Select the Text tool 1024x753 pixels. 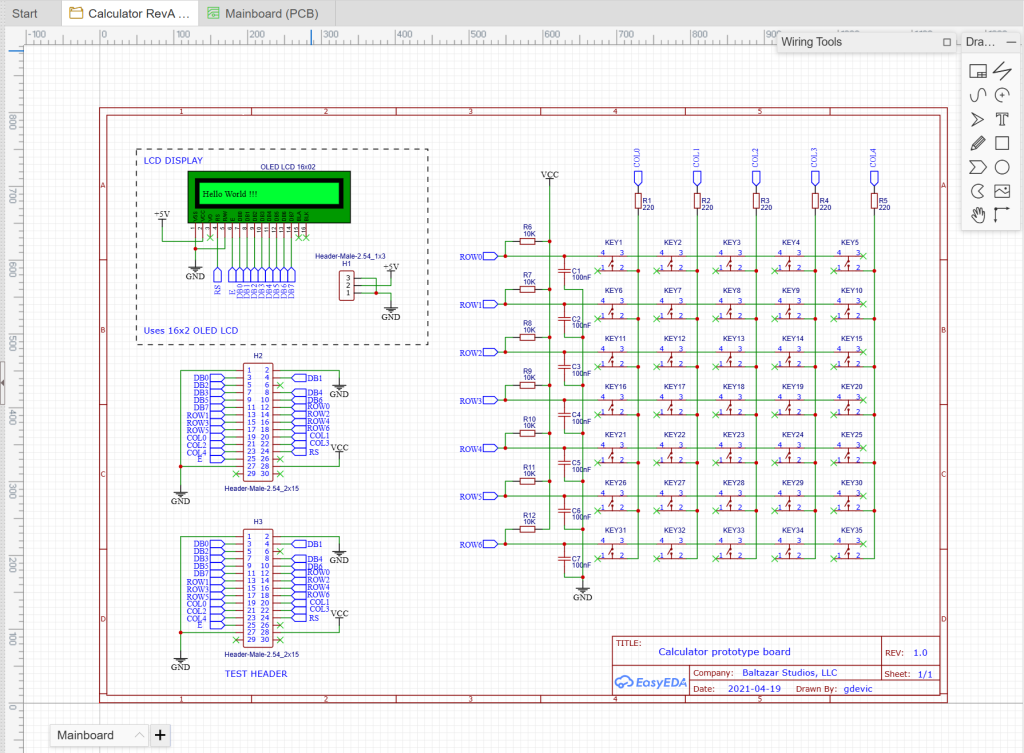tap(1002, 119)
